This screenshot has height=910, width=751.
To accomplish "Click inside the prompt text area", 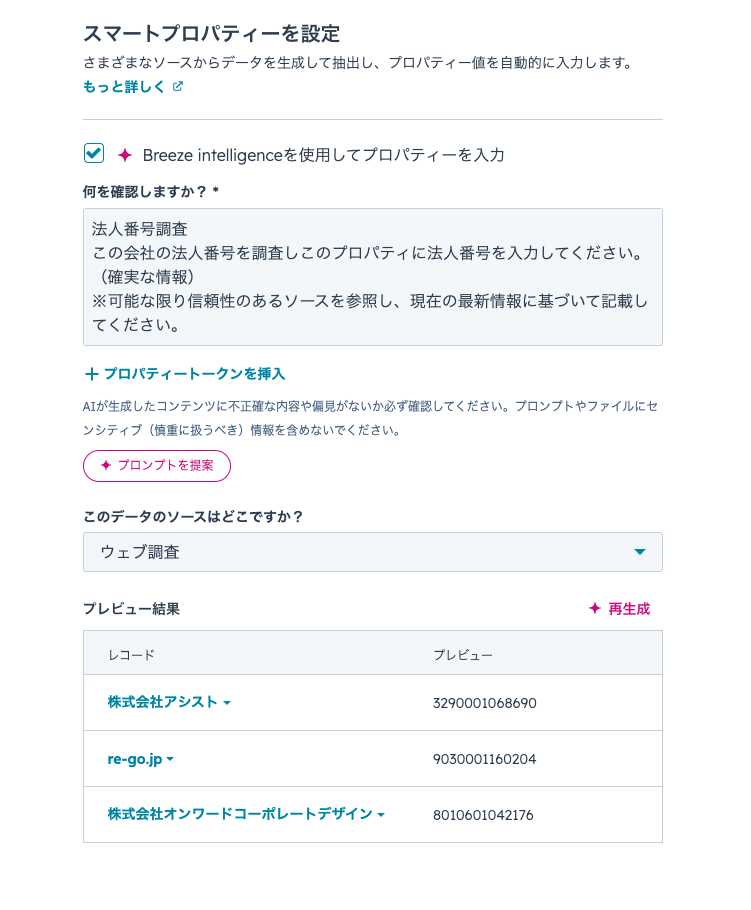I will coord(372,277).
